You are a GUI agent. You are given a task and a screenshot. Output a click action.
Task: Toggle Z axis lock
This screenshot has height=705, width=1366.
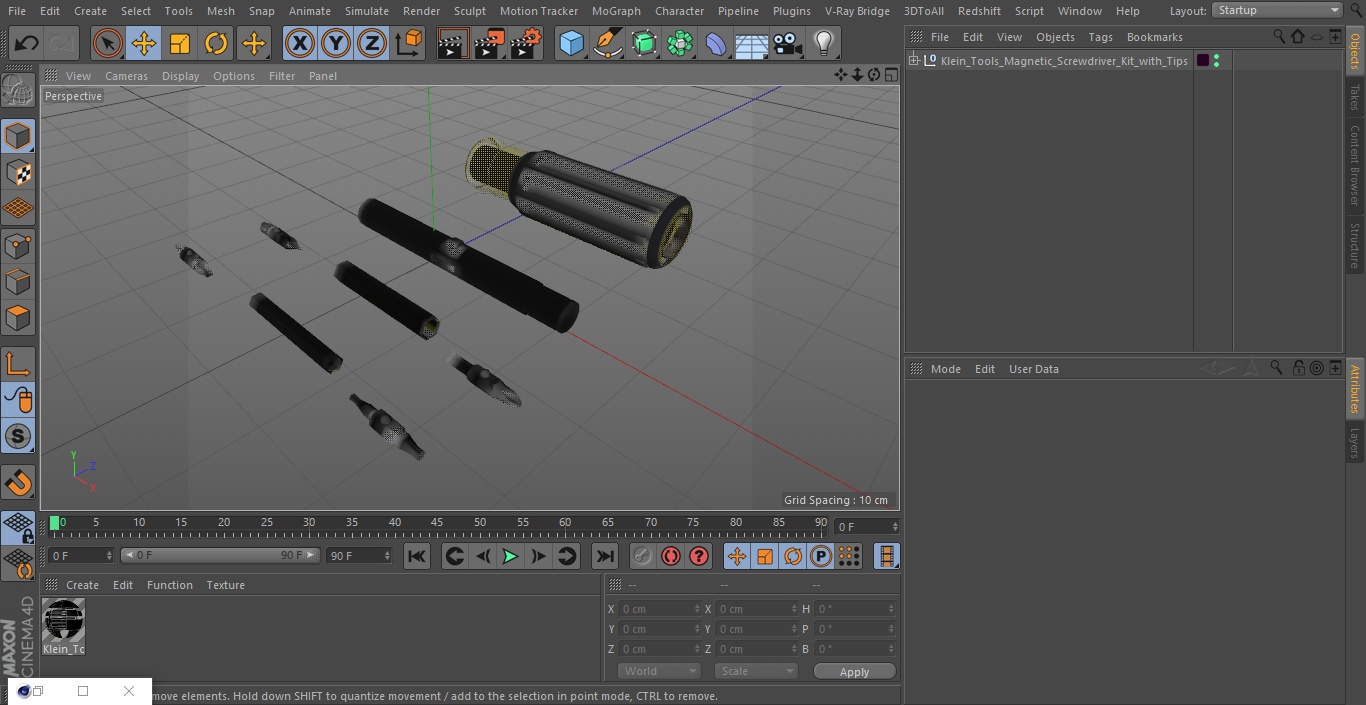coord(372,43)
